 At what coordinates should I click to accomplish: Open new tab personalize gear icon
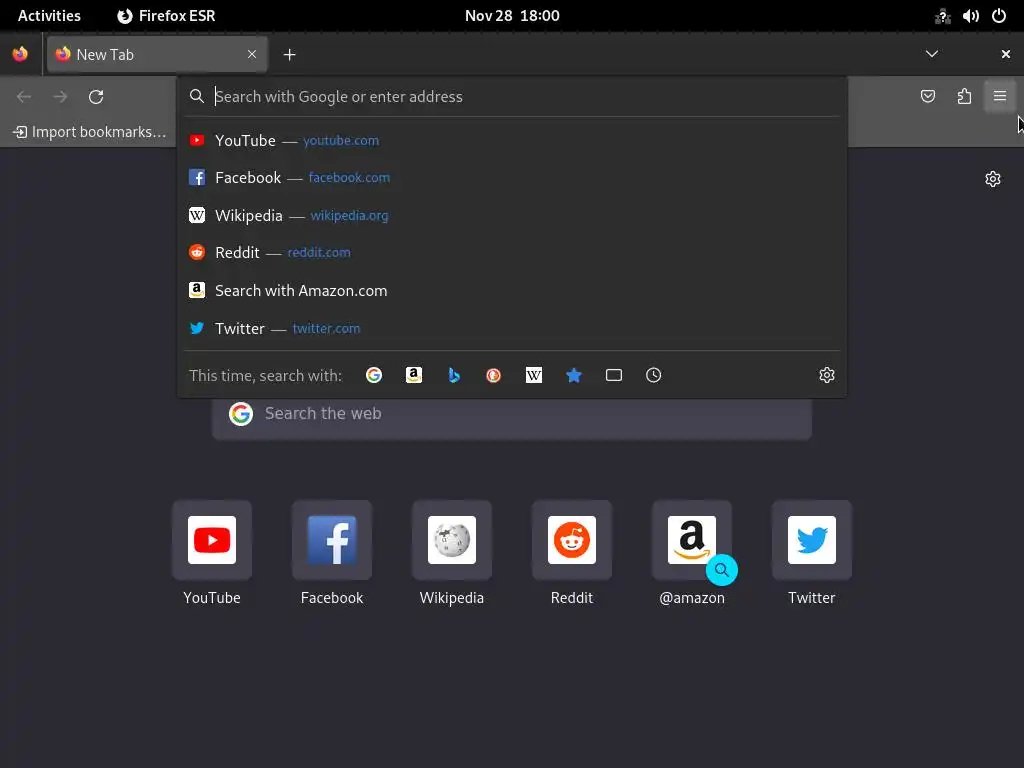(x=993, y=179)
